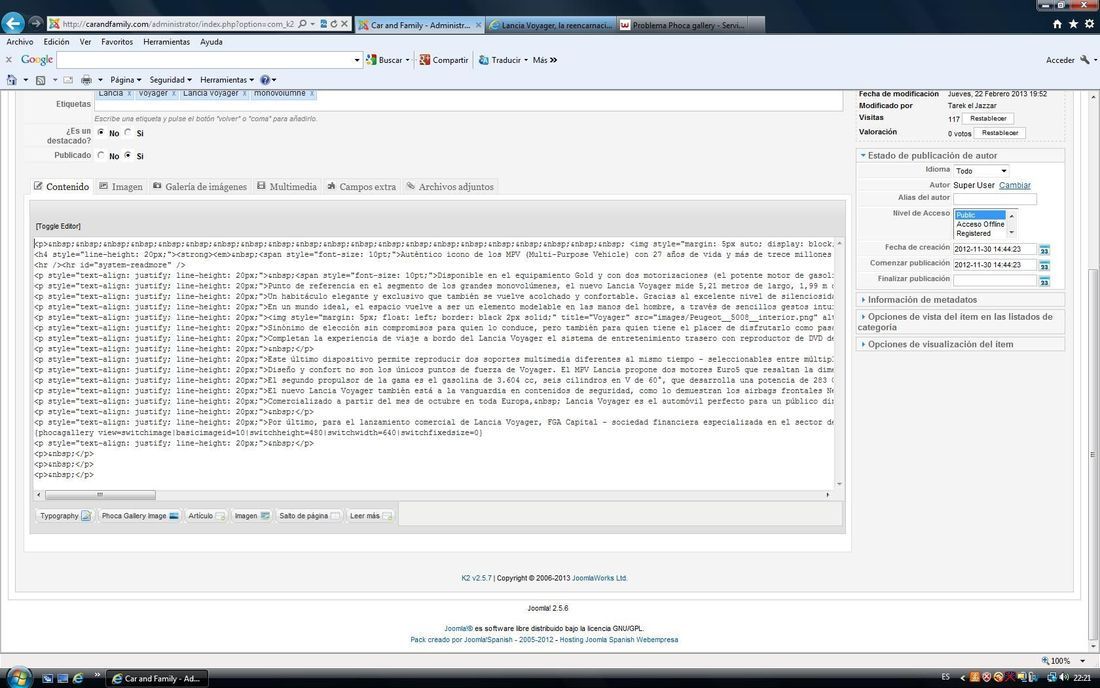Remove the Lancia tag with its x

tap(129, 93)
